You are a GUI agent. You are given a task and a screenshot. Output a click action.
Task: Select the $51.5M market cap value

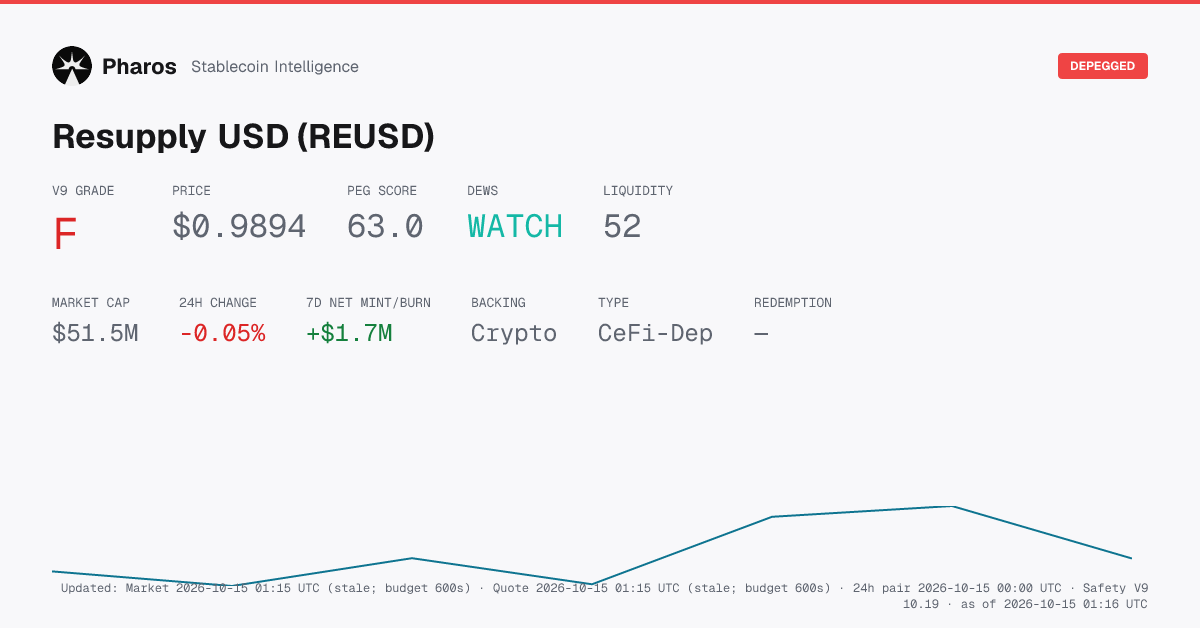[95, 334]
